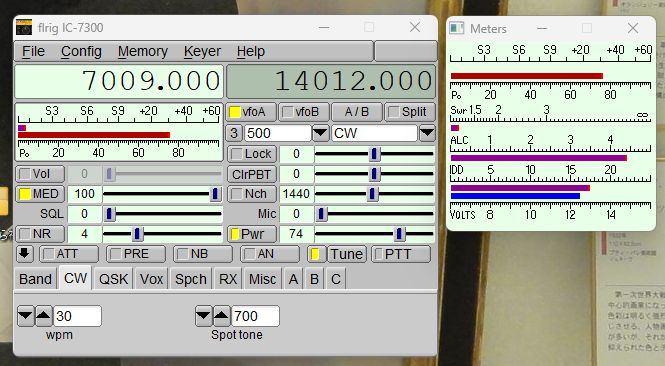Switch to the QSK tab
The height and width of the screenshot is (366, 665).
coord(113,279)
